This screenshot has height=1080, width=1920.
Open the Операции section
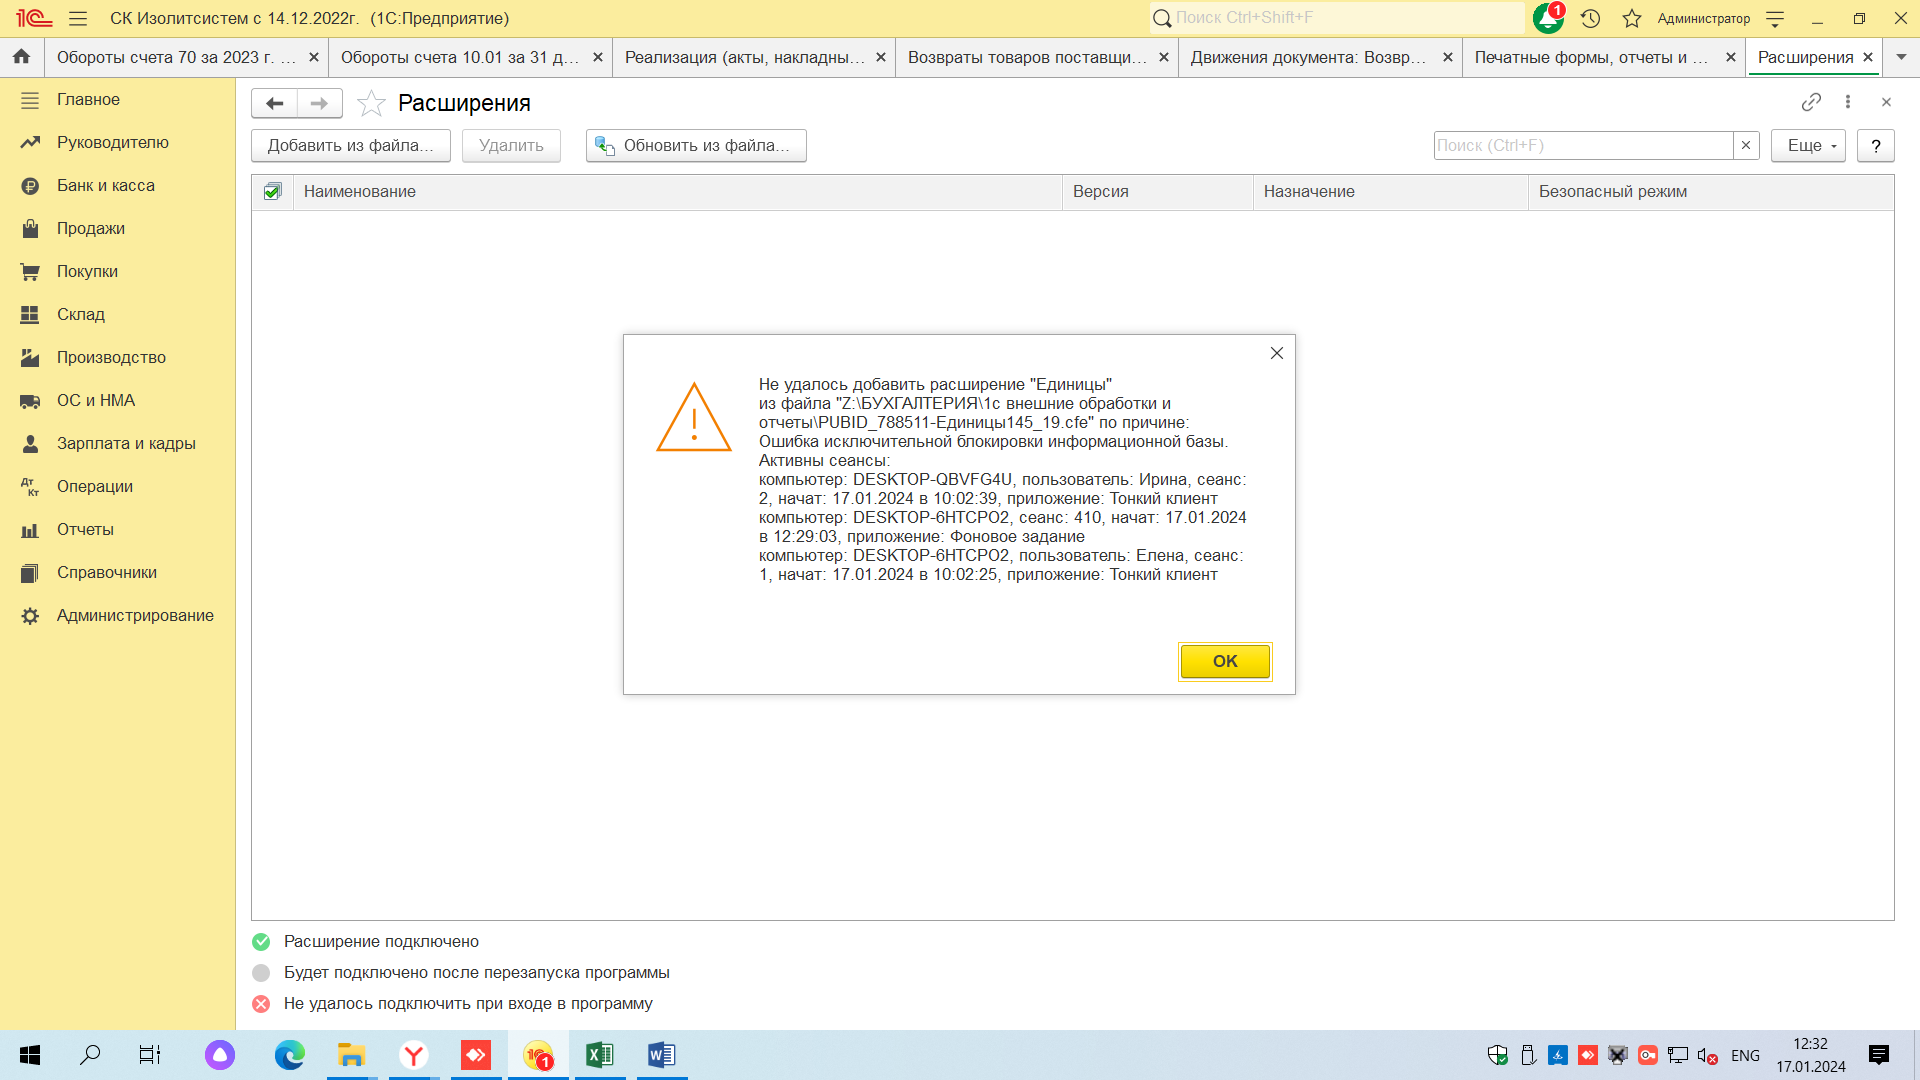[x=118, y=487]
